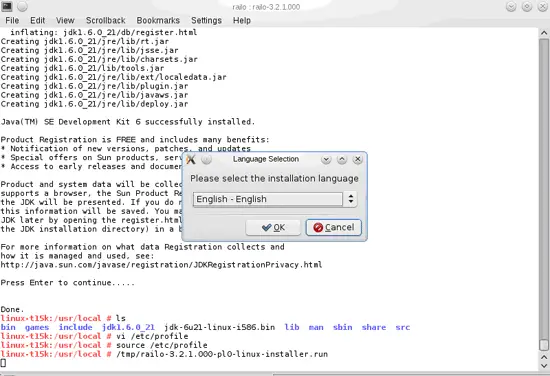Click the terminal scrollbar up arrow

point(544,33)
